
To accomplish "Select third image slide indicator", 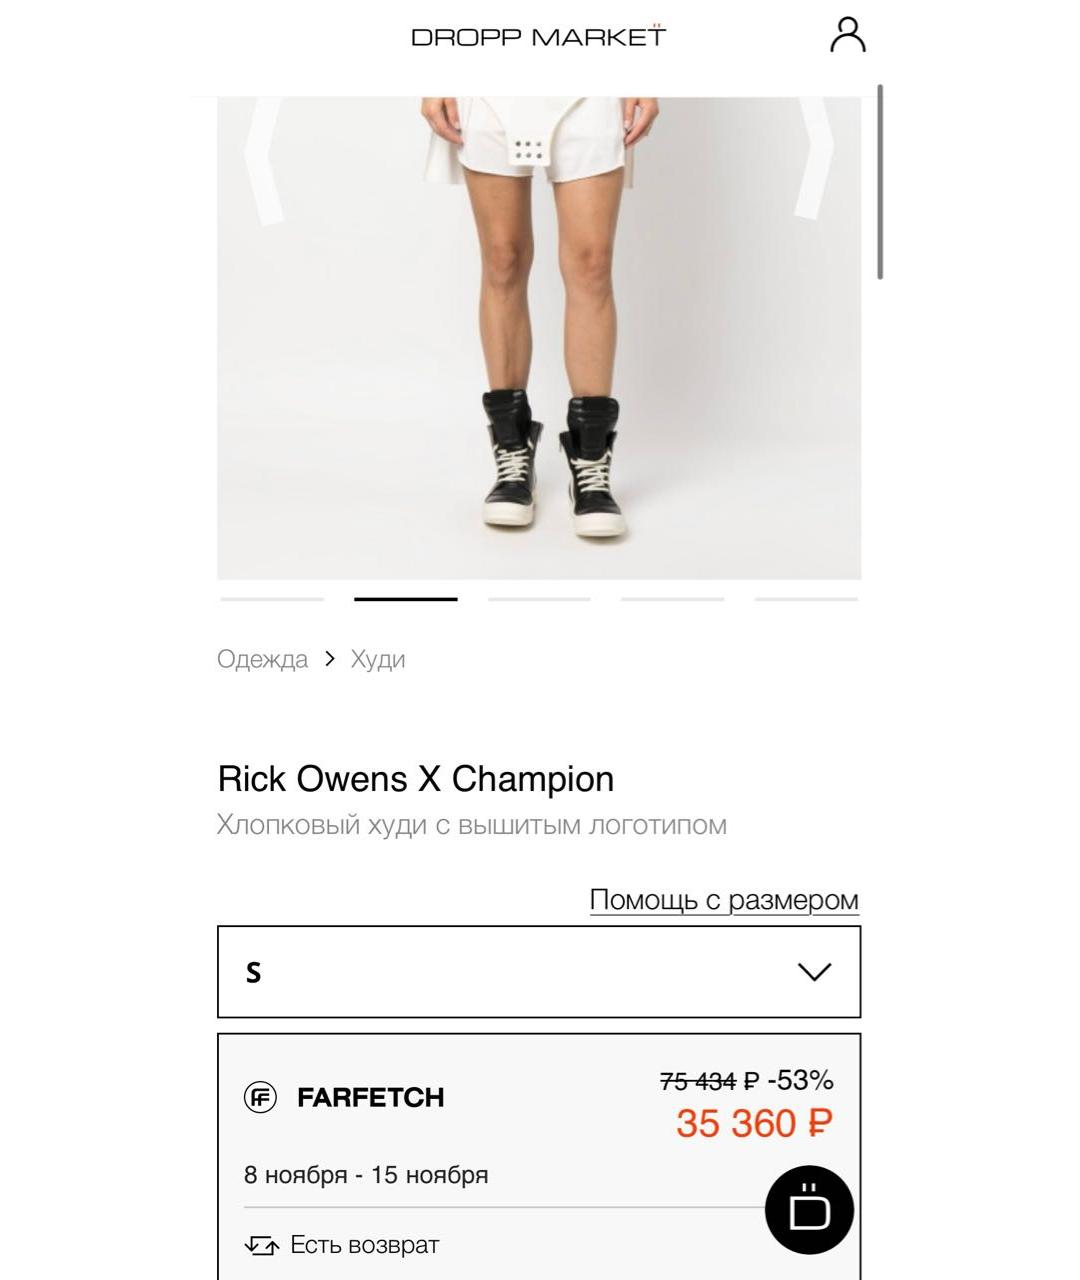I will coord(539,599).
